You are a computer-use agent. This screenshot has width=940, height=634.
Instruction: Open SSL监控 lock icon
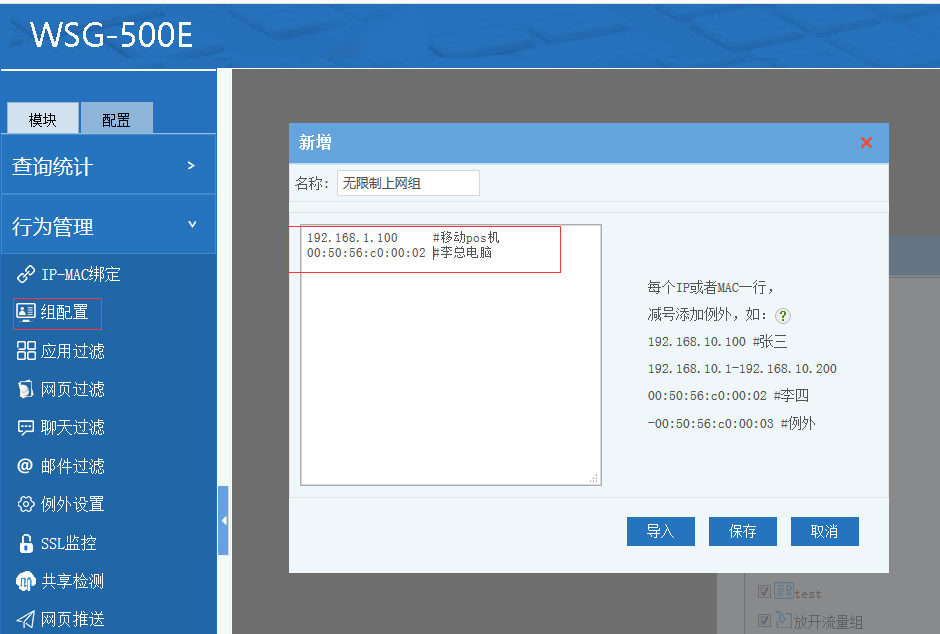[x=26, y=543]
